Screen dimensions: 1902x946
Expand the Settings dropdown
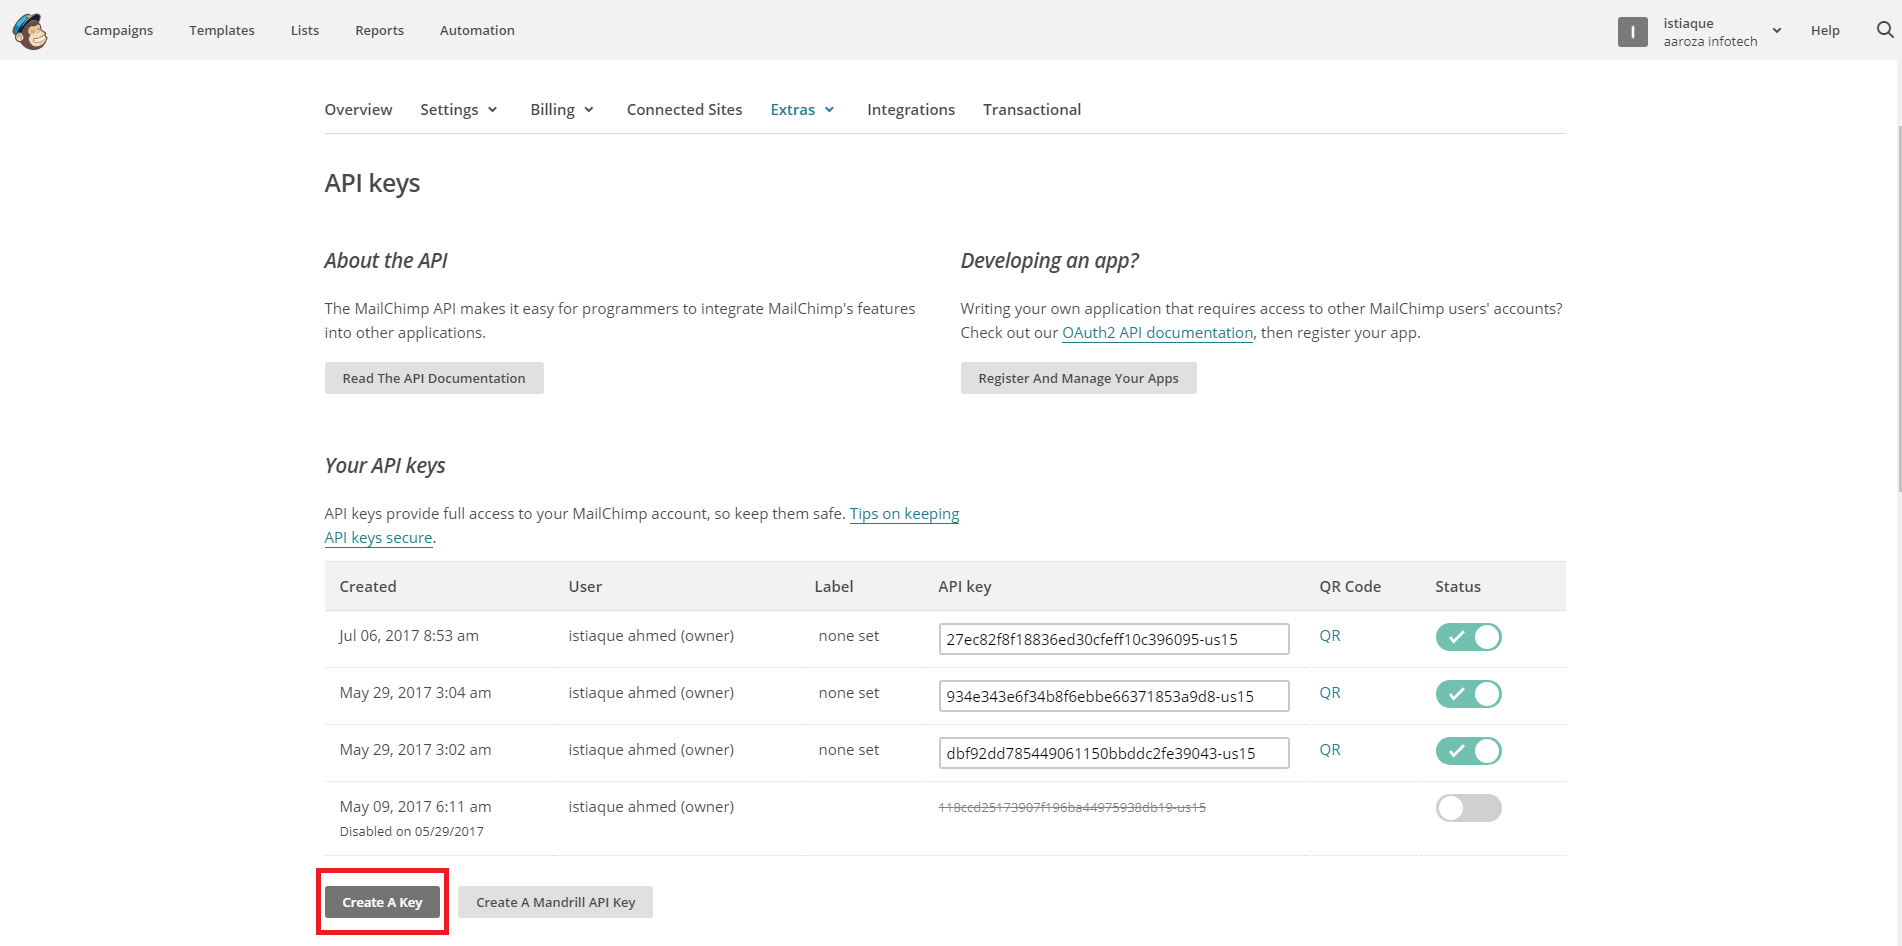click(459, 110)
